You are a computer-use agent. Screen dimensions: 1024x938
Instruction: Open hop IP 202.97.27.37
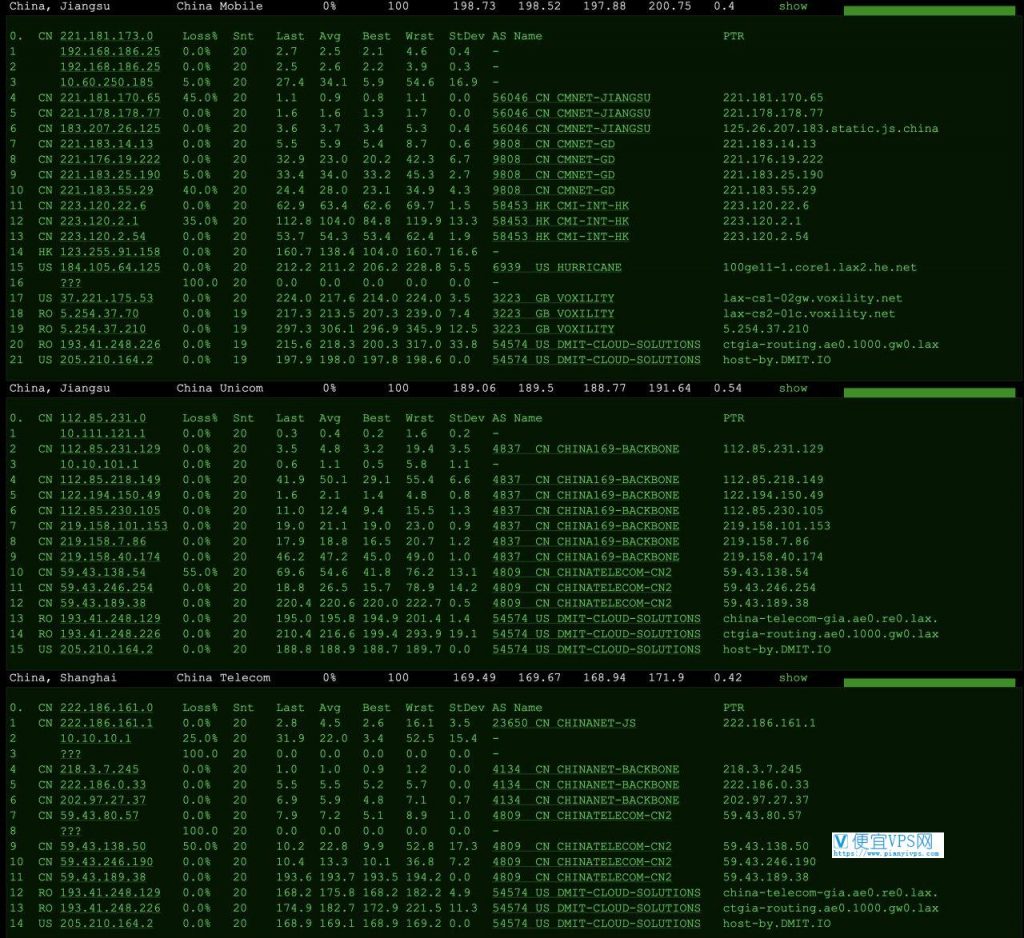103,800
